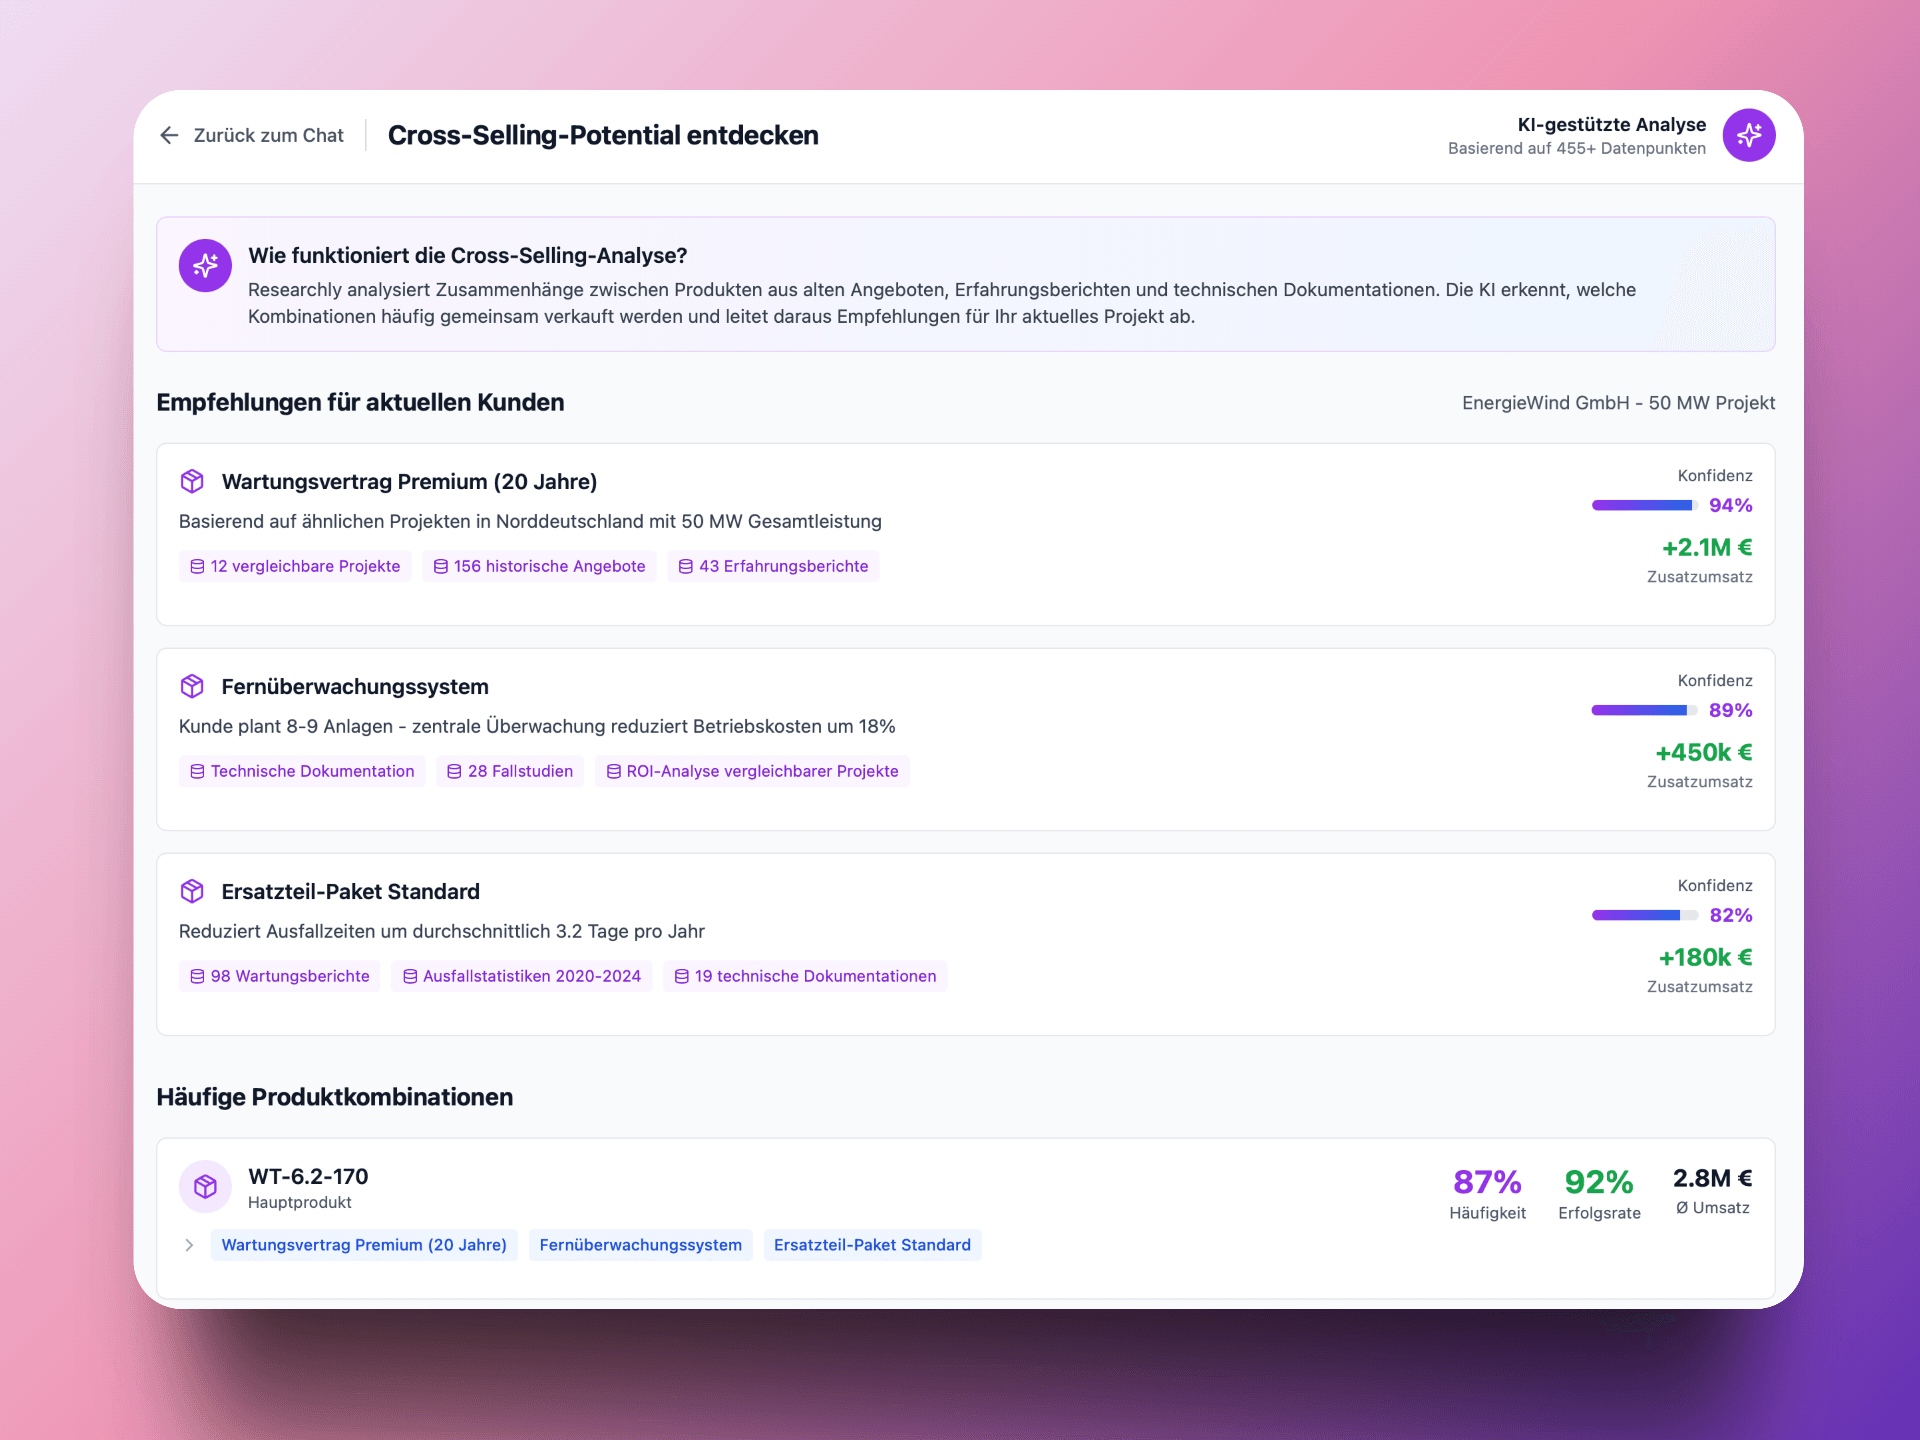Click package icon beside Wartungsvertrag Premium heading
The height and width of the screenshot is (1440, 1920).
(x=192, y=481)
